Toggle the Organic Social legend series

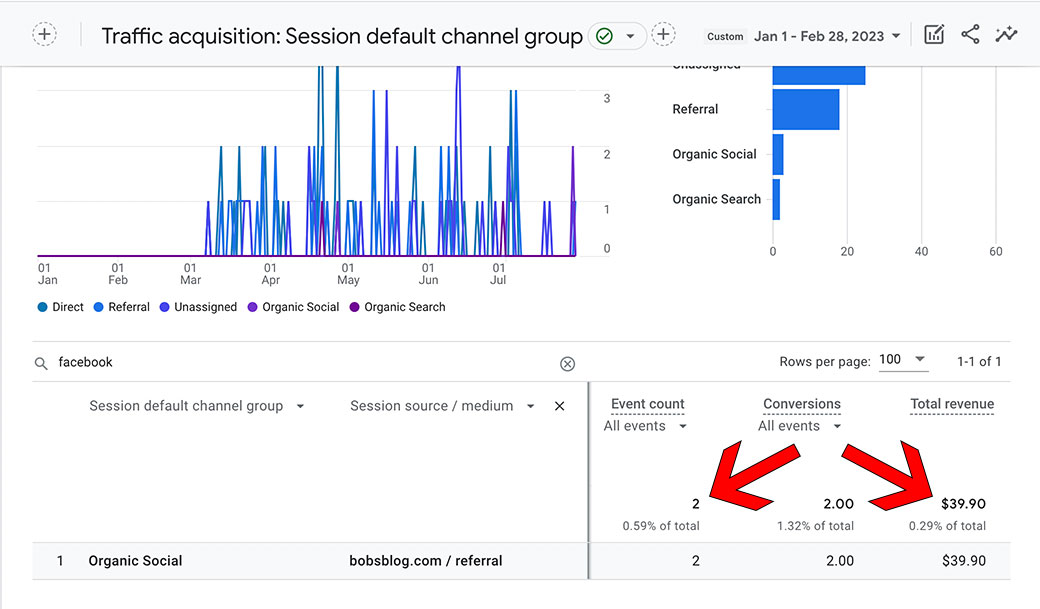tap(293, 307)
